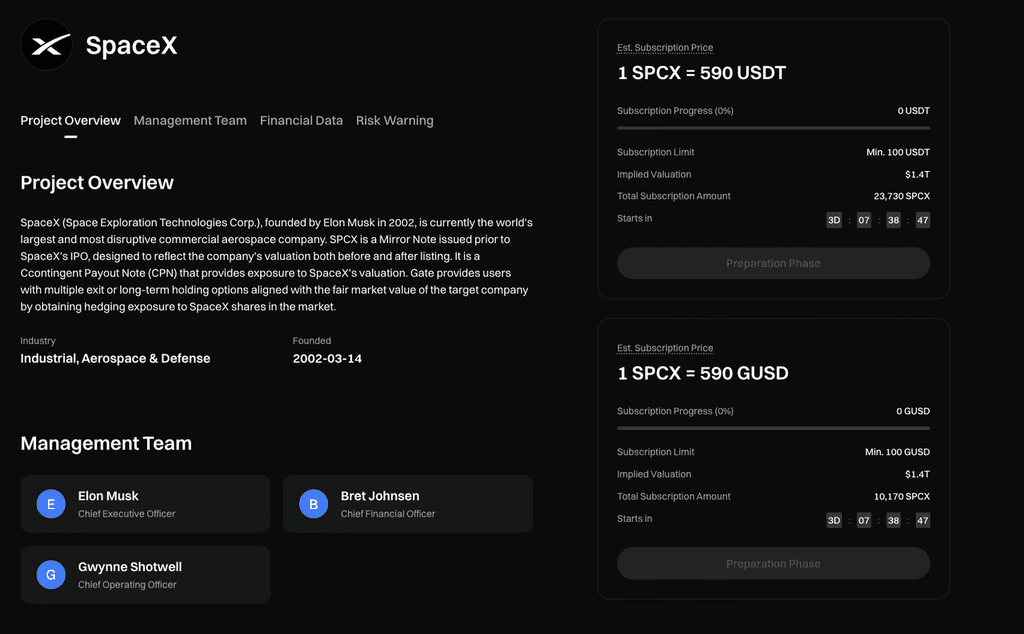Click Elon Musk's avatar icon

click(51, 504)
